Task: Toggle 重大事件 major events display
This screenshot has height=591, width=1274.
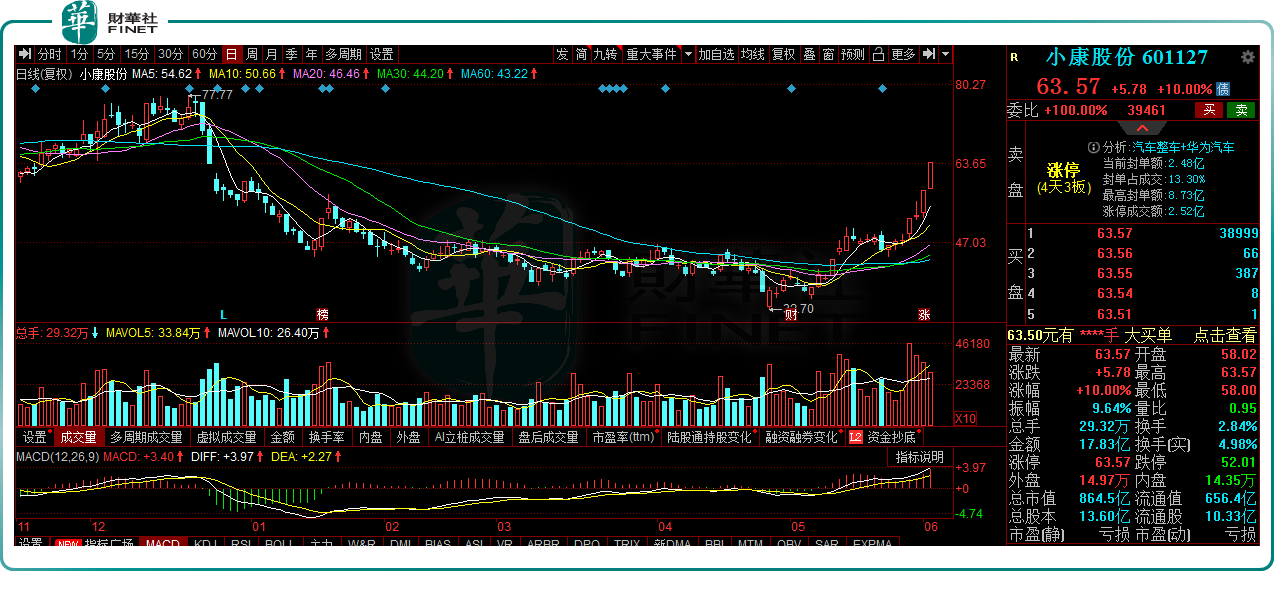Action: (652, 54)
